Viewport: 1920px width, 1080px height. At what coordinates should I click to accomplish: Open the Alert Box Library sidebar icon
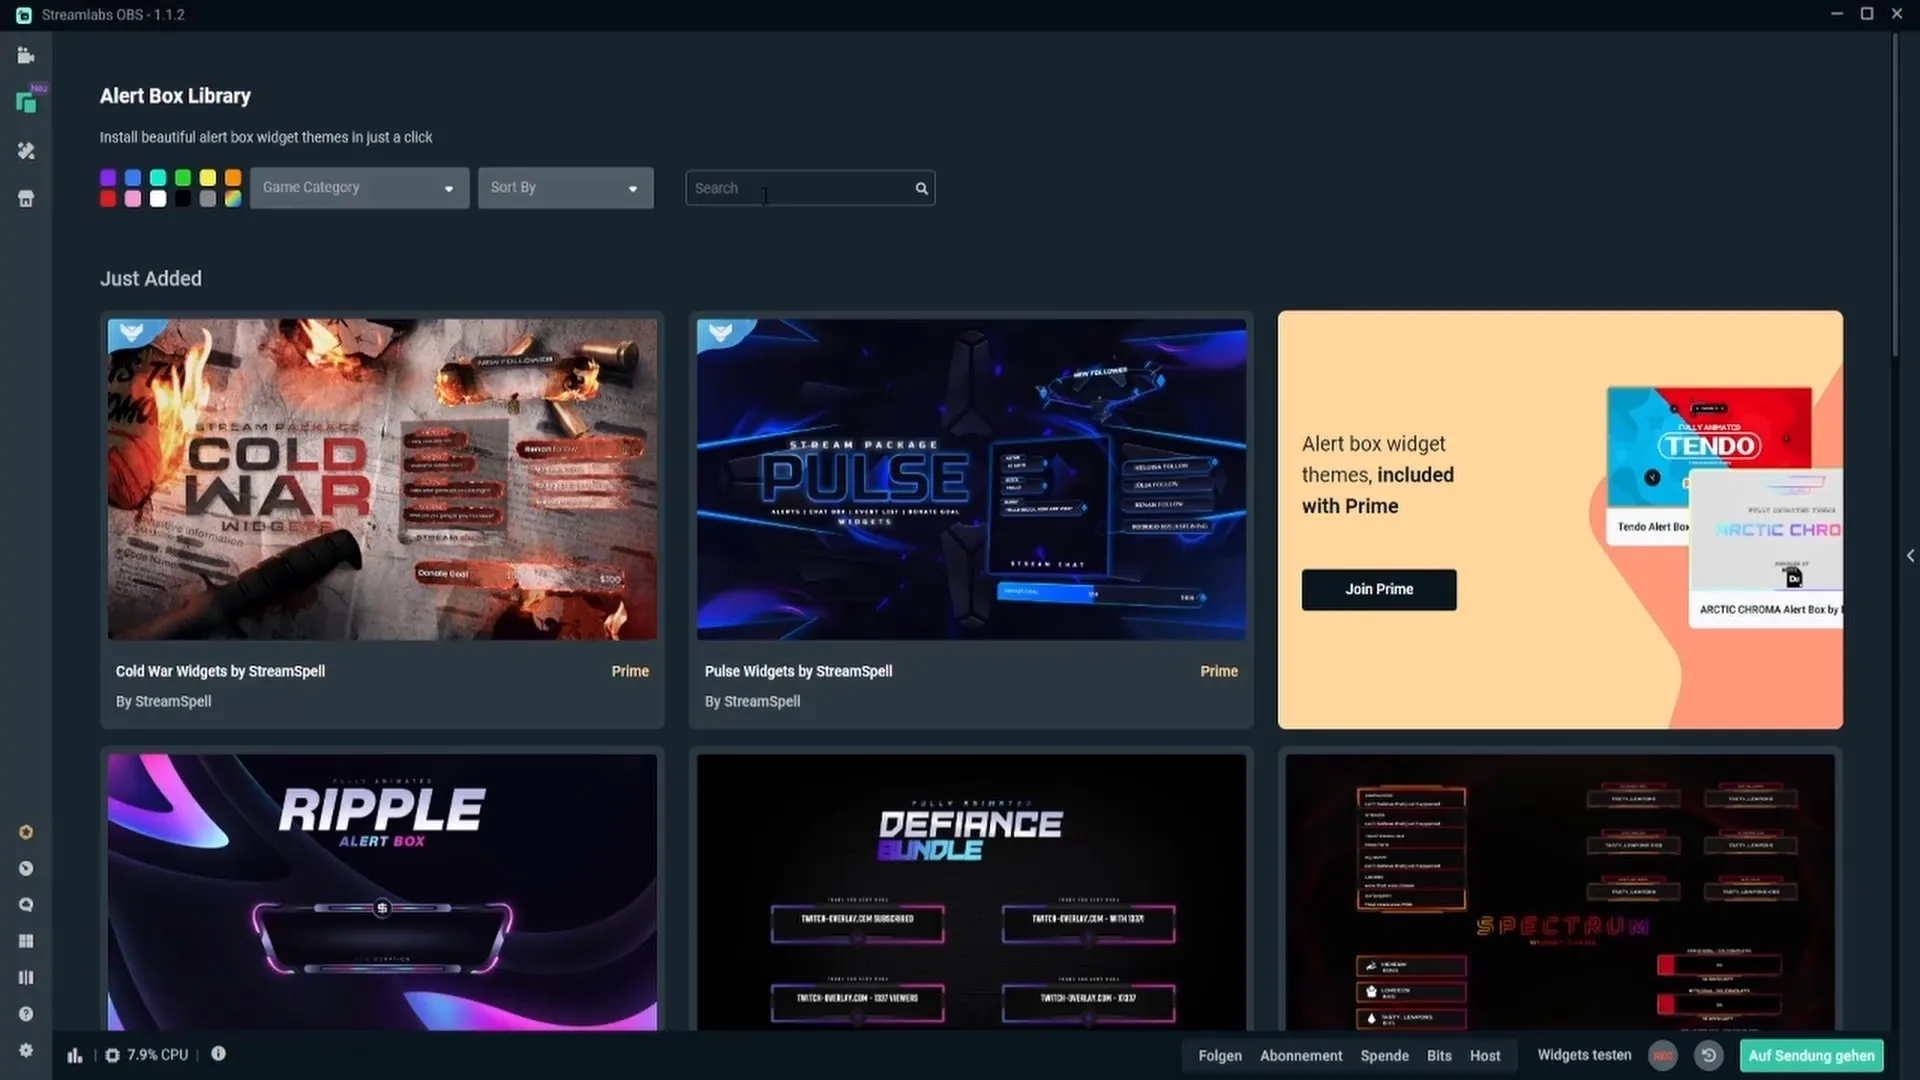pyautogui.click(x=26, y=102)
